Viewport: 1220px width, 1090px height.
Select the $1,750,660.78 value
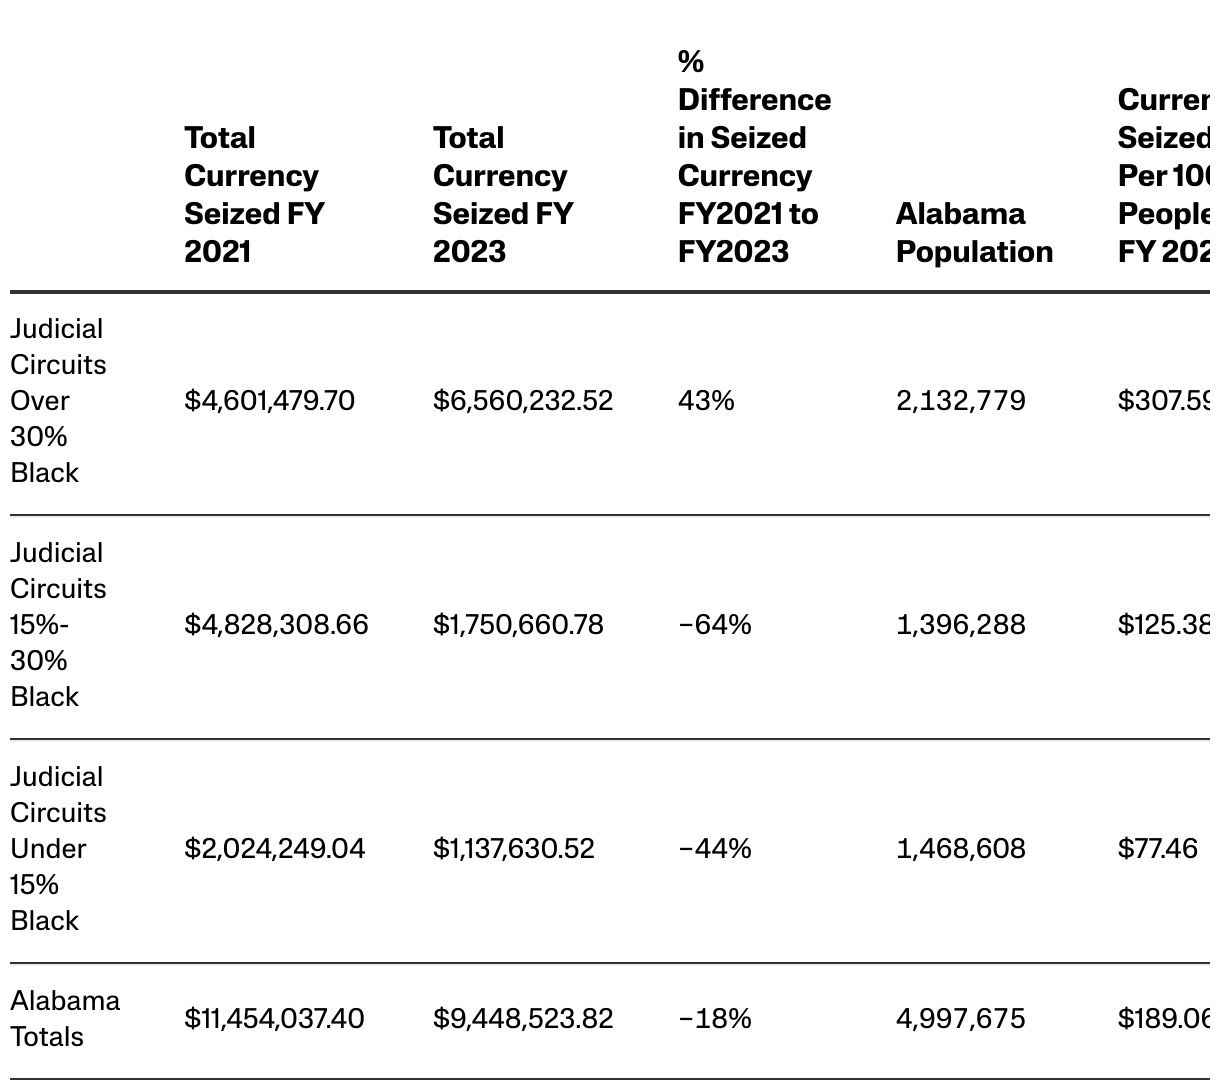pos(518,624)
